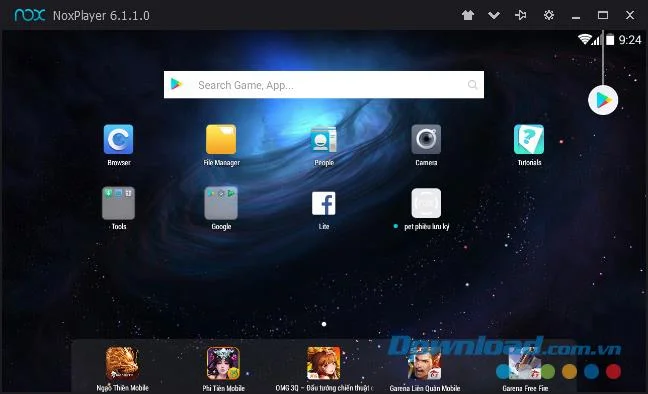The image size is (648, 394).
Task: Click the battery indicator in status bar
Action: [x=610, y=40]
